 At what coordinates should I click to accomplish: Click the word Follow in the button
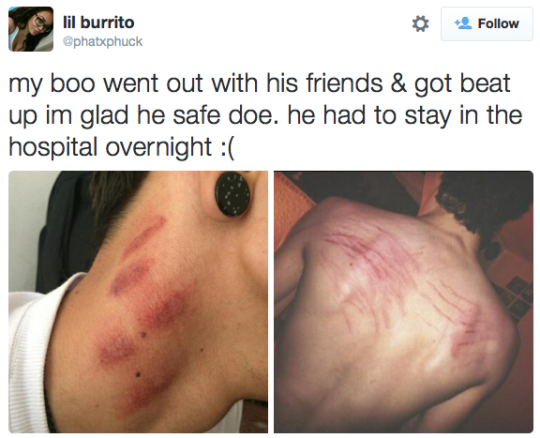pyautogui.click(x=498, y=24)
